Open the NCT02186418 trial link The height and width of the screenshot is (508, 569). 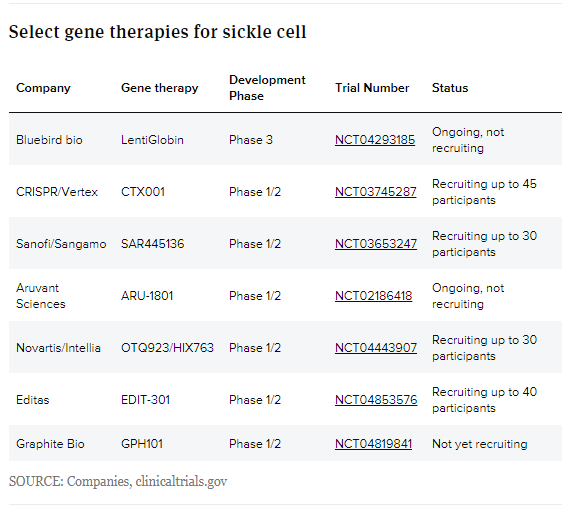373,296
